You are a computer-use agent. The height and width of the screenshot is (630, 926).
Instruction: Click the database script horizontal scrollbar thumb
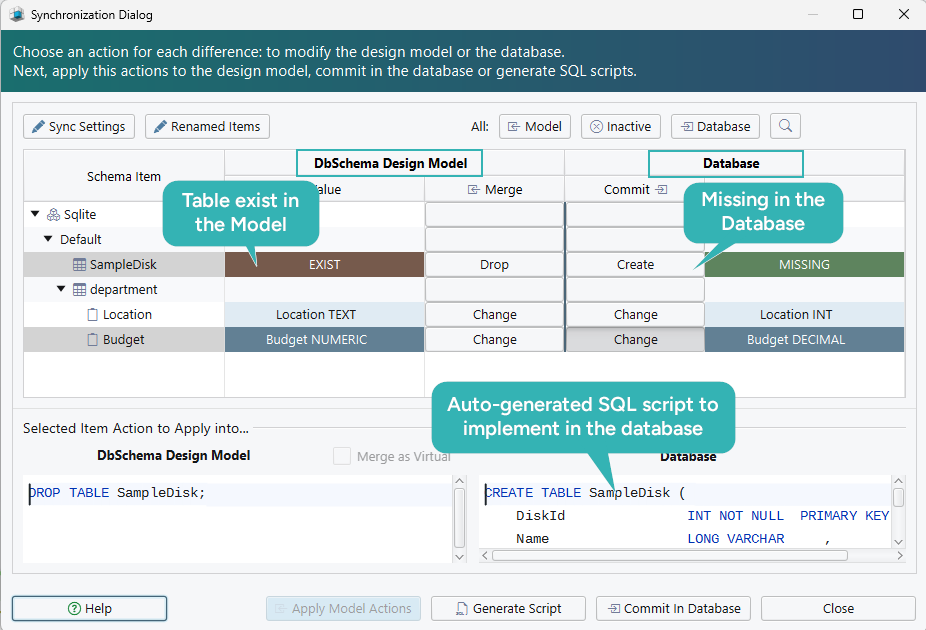[670, 556]
